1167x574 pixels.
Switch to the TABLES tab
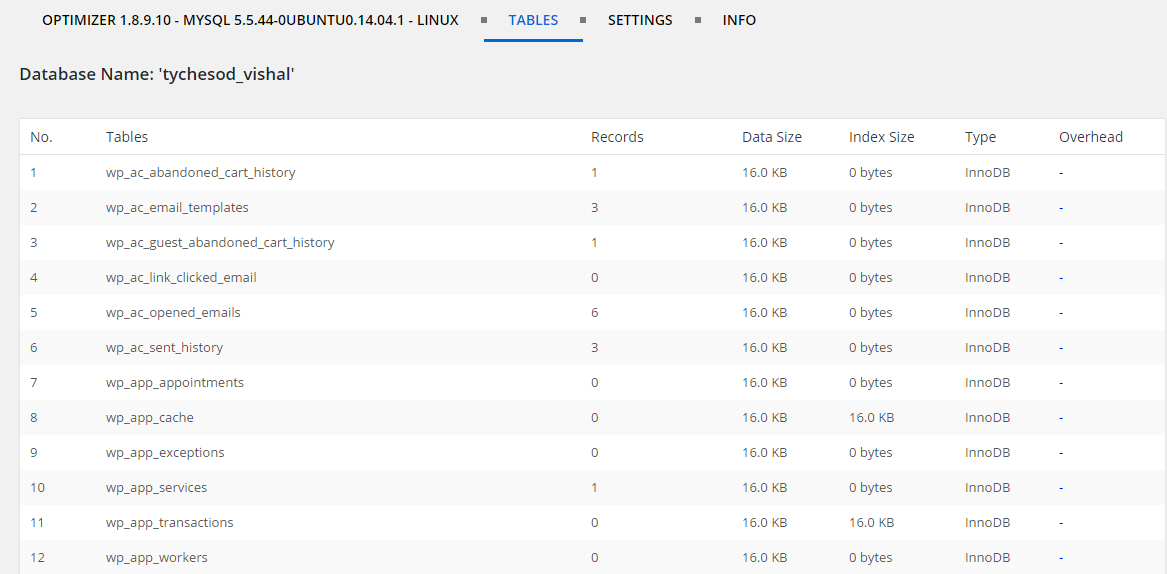[x=533, y=20]
